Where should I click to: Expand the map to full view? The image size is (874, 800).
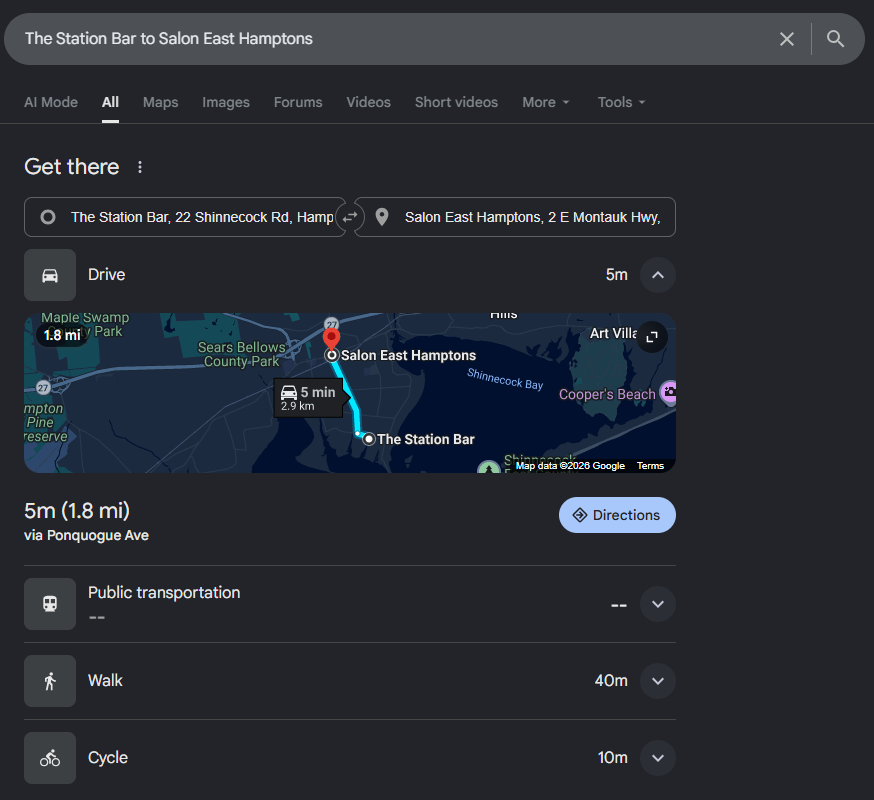pyautogui.click(x=652, y=337)
